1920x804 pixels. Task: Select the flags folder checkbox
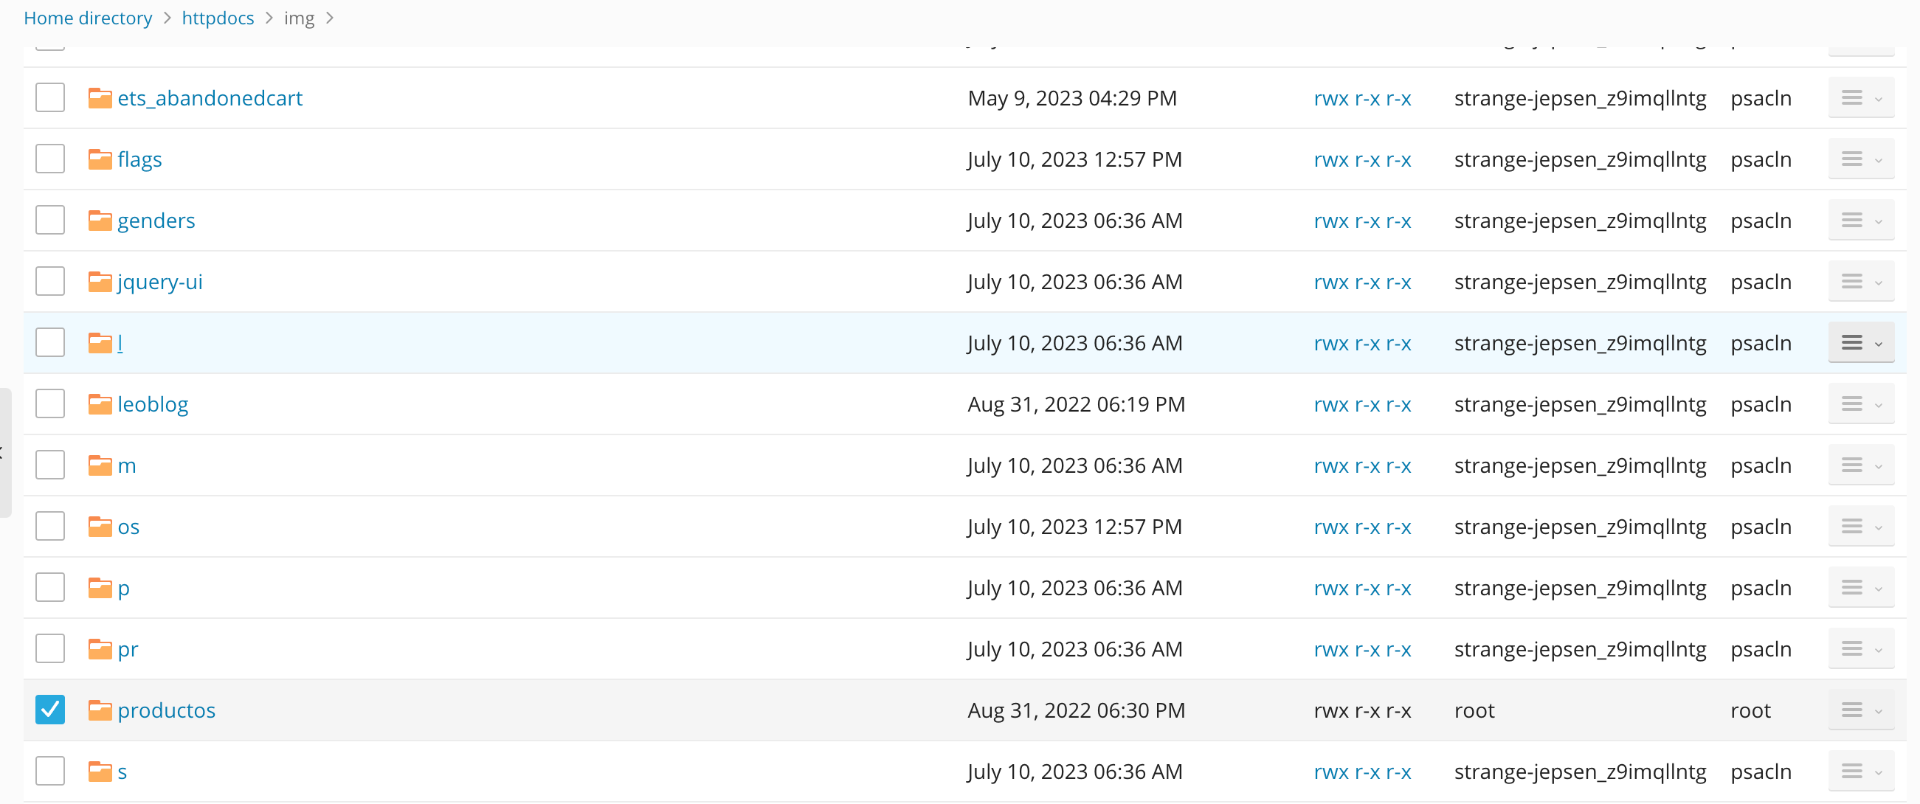pos(50,159)
